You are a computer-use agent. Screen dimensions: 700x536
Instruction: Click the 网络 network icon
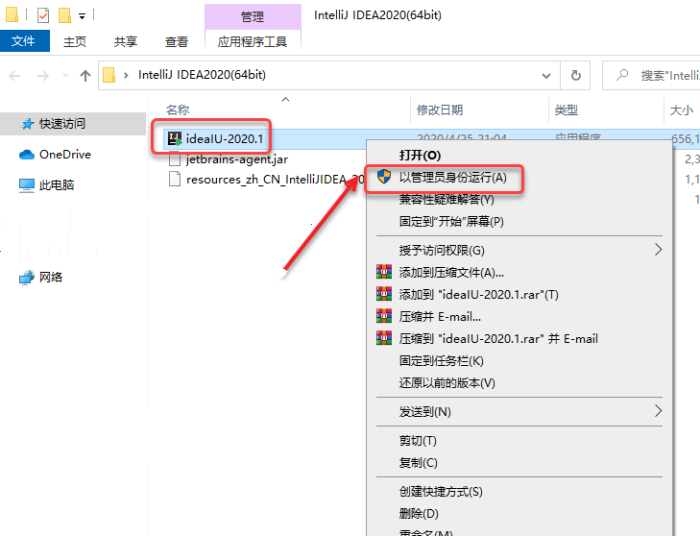27,277
